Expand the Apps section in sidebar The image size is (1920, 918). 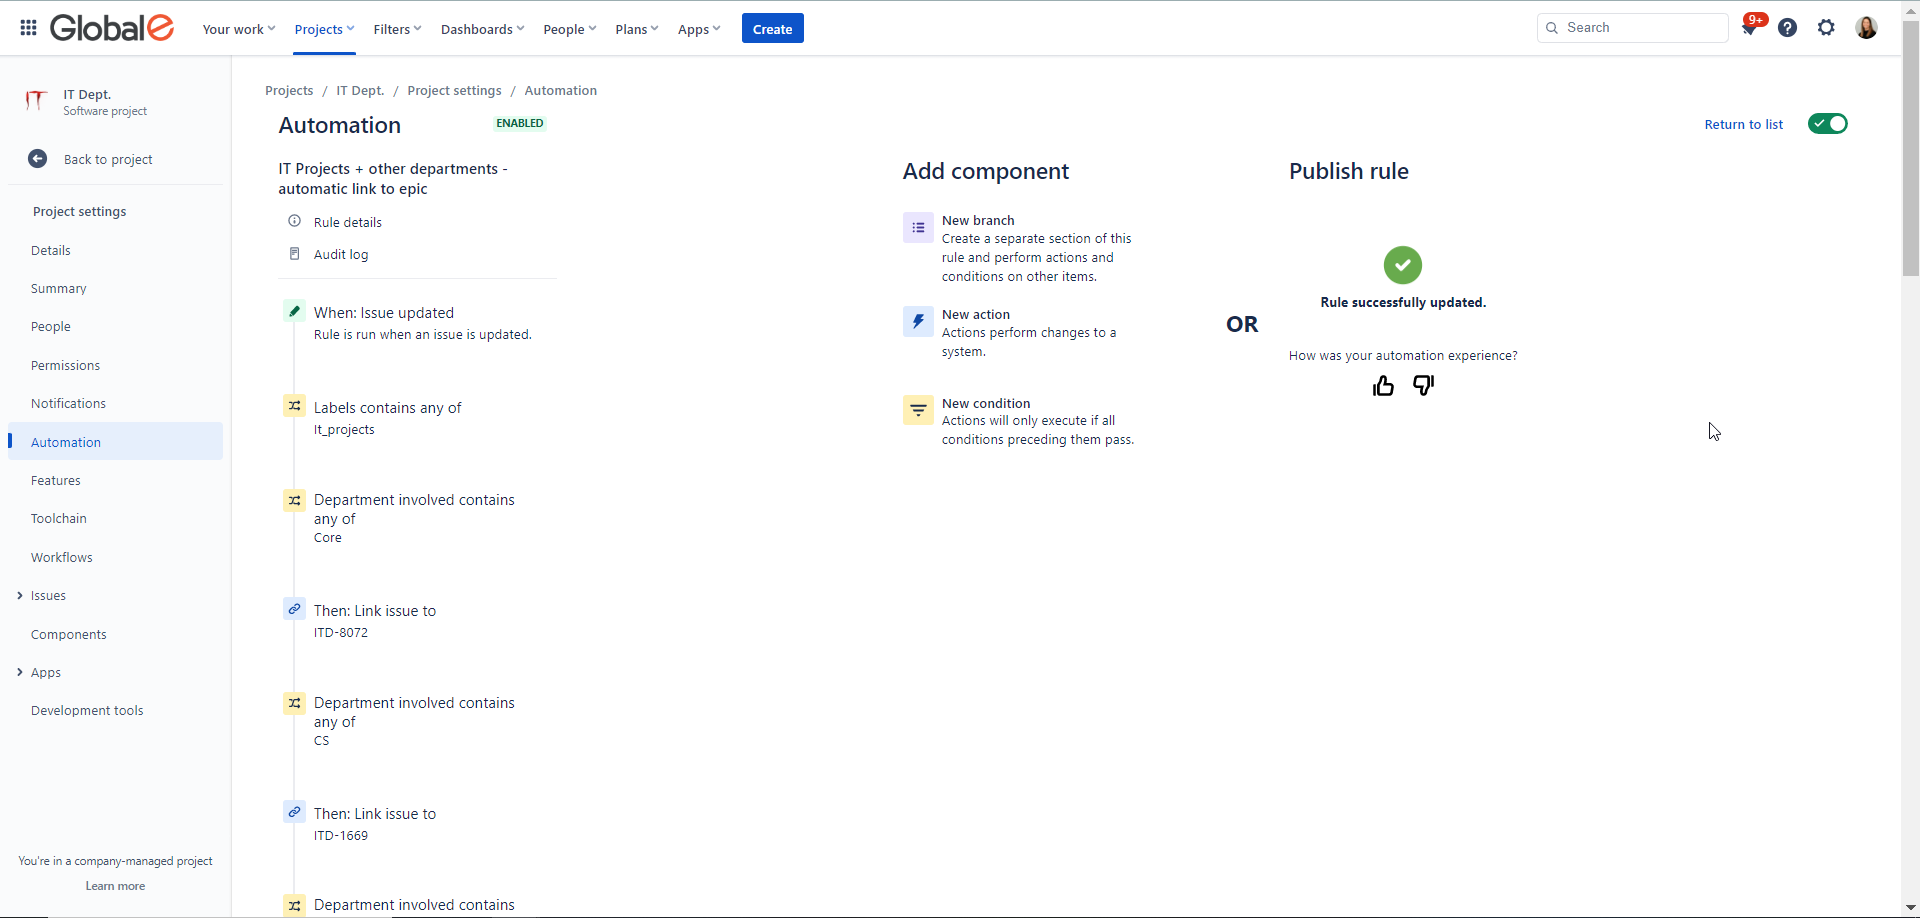20,672
